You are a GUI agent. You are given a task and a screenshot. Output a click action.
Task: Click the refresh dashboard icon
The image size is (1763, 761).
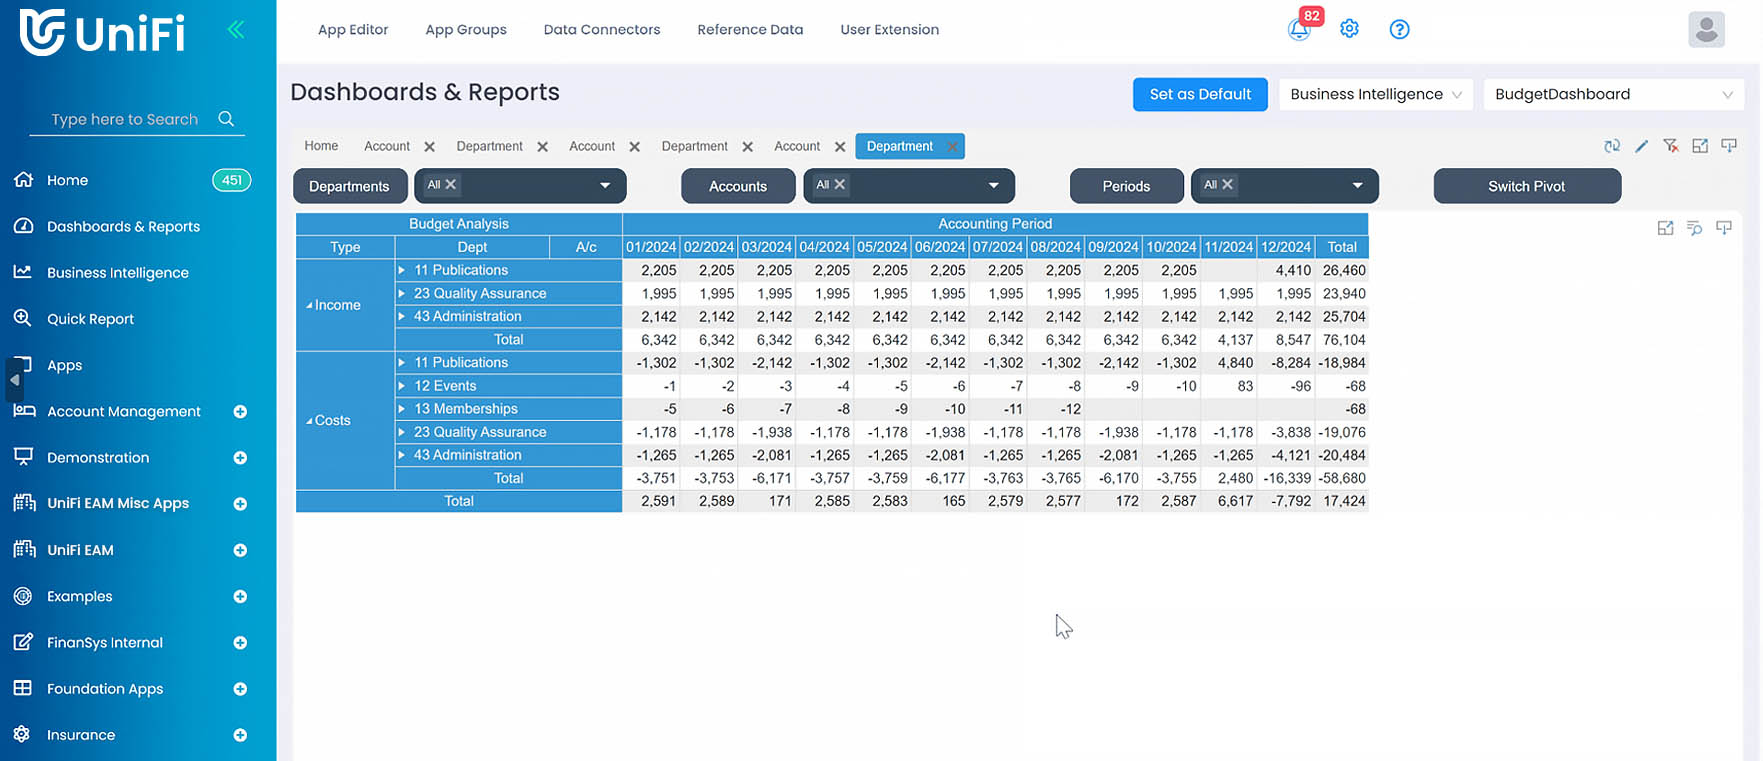(1612, 146)
